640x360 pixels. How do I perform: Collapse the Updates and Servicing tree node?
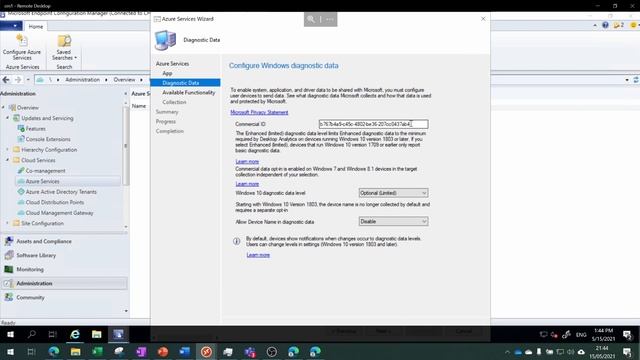(7, 118)
